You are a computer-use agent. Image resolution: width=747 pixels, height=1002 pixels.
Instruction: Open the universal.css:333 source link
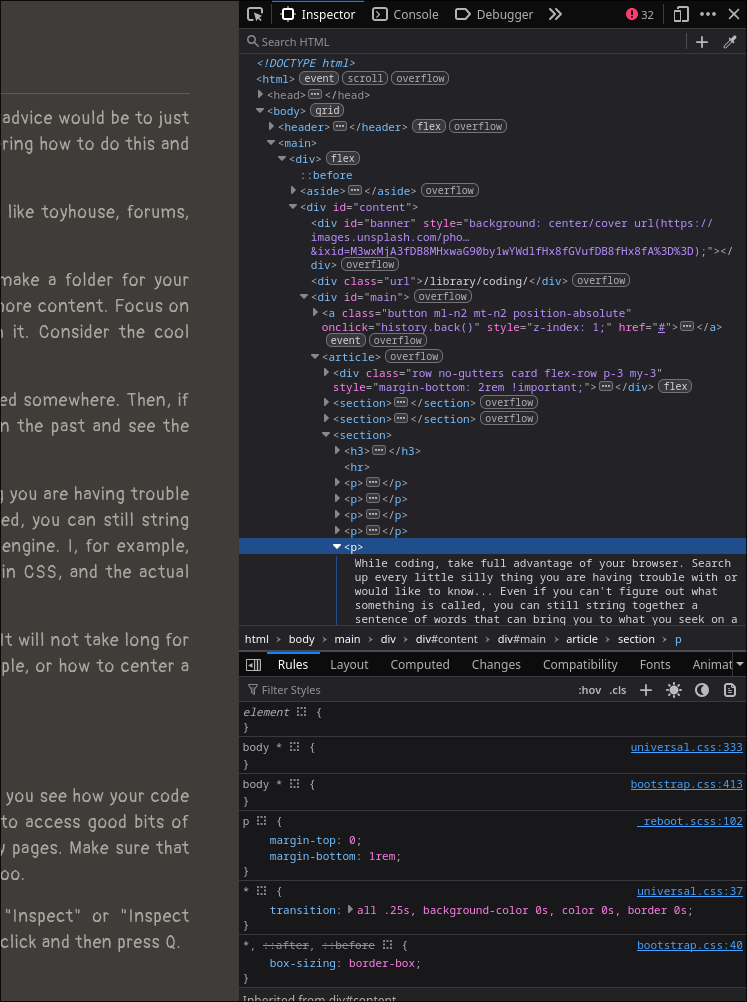pyautogui.click(x=686, y=747)
